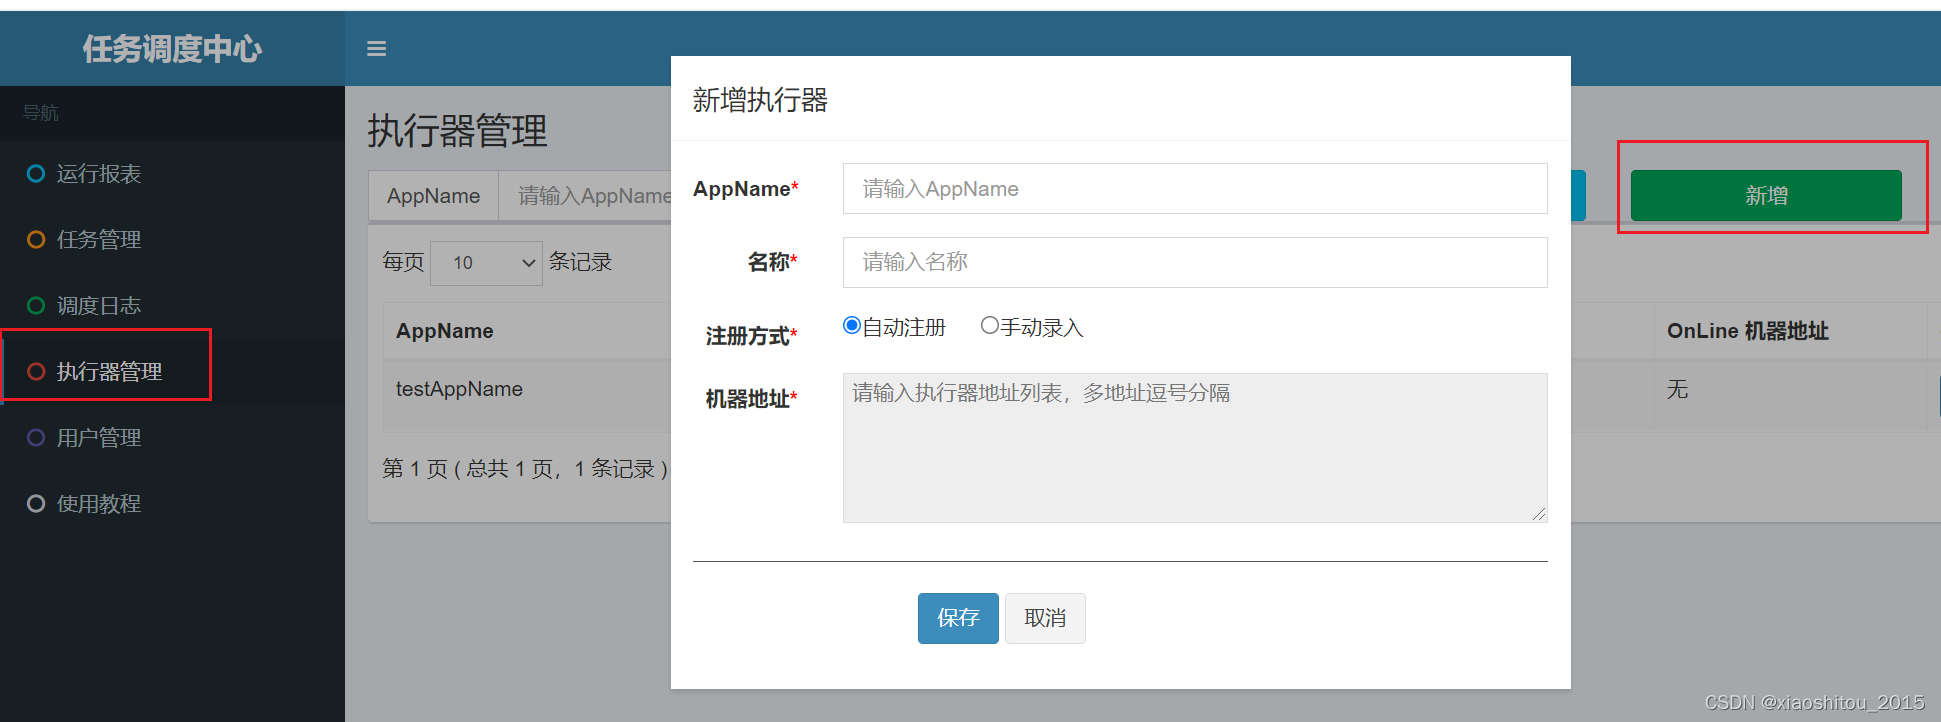1941x722 pixels.
Task: Click 保存 button in dialog
Action: pos(958,618)
